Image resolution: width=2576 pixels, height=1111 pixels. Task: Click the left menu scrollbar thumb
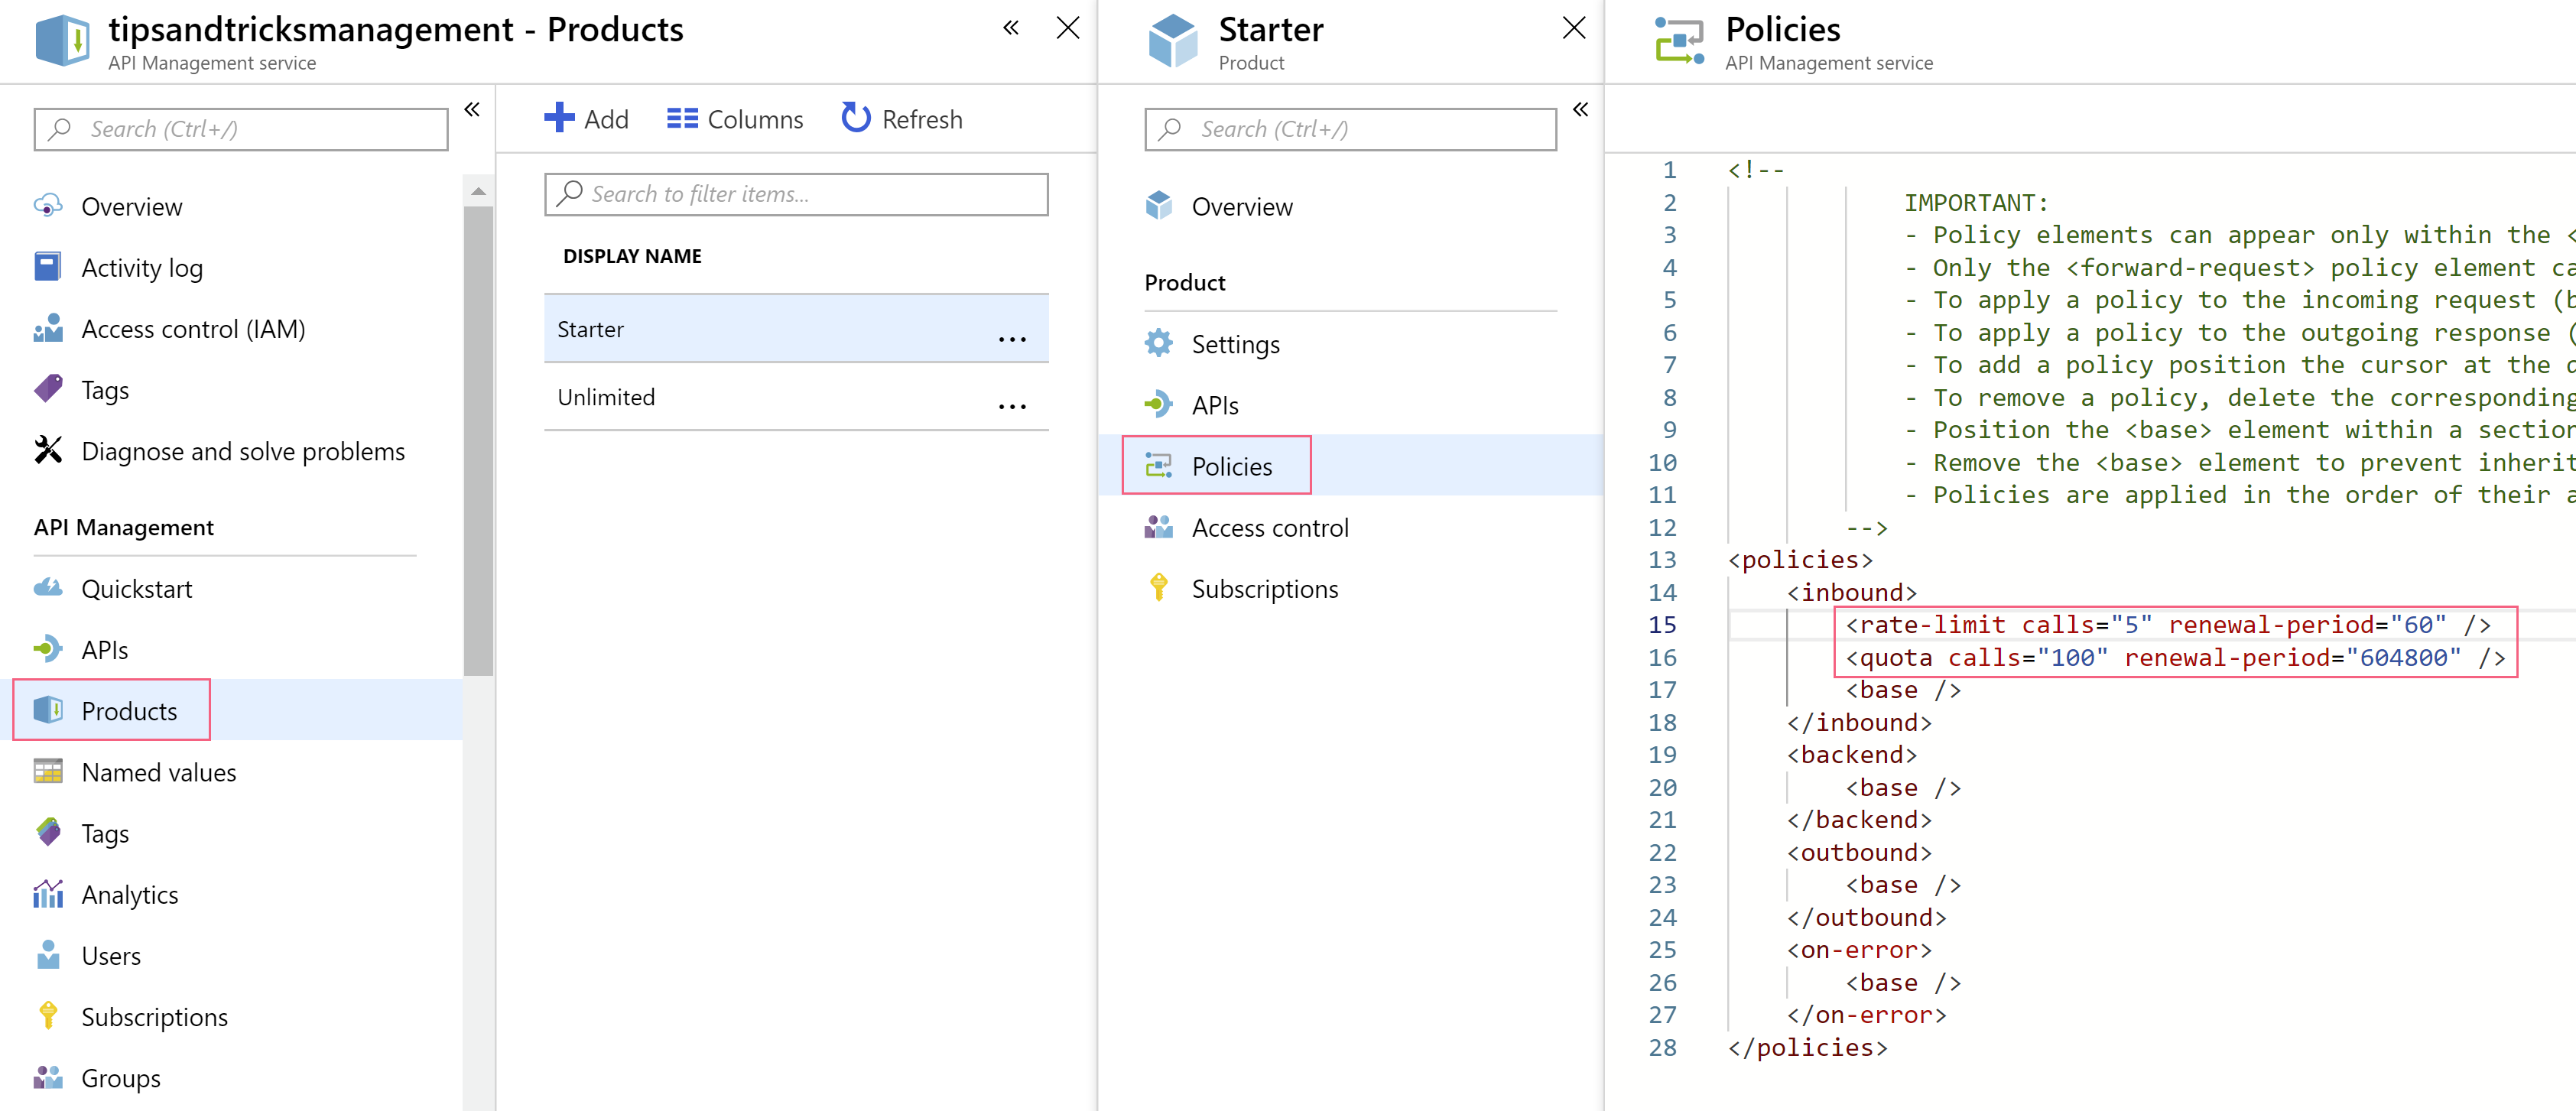[x=478, y=440]
